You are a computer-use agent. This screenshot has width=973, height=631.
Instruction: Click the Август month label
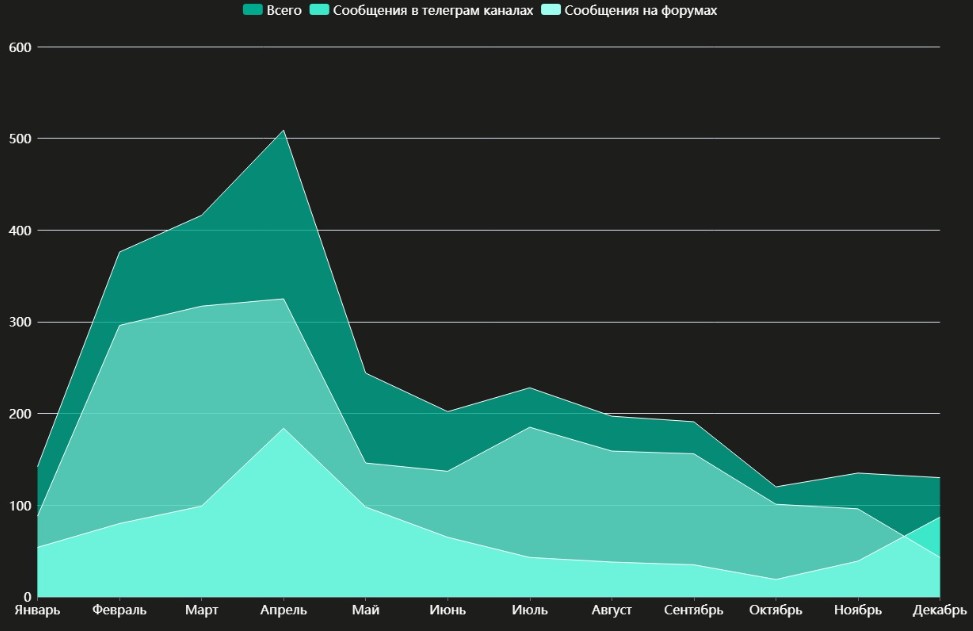pyautogui.click(x=611, y=610)
